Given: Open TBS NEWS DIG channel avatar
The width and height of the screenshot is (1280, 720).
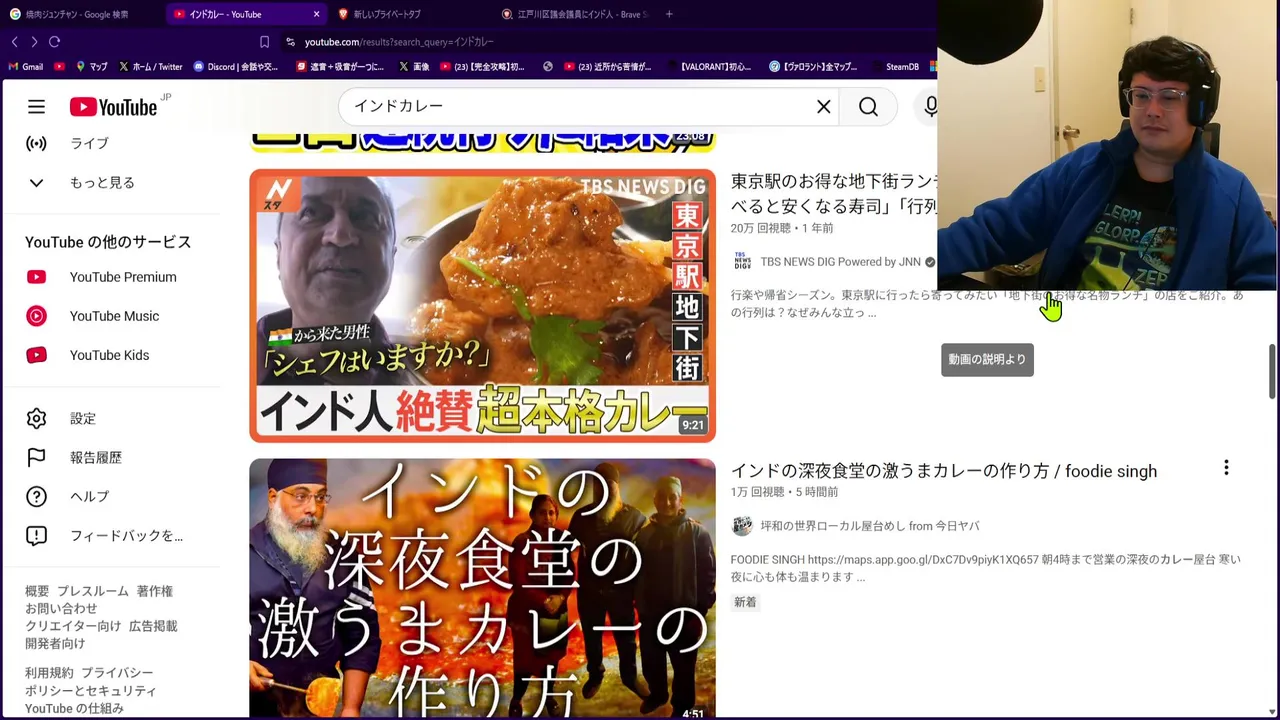Looking at the screenshot, I should click(x=742, y=262).
